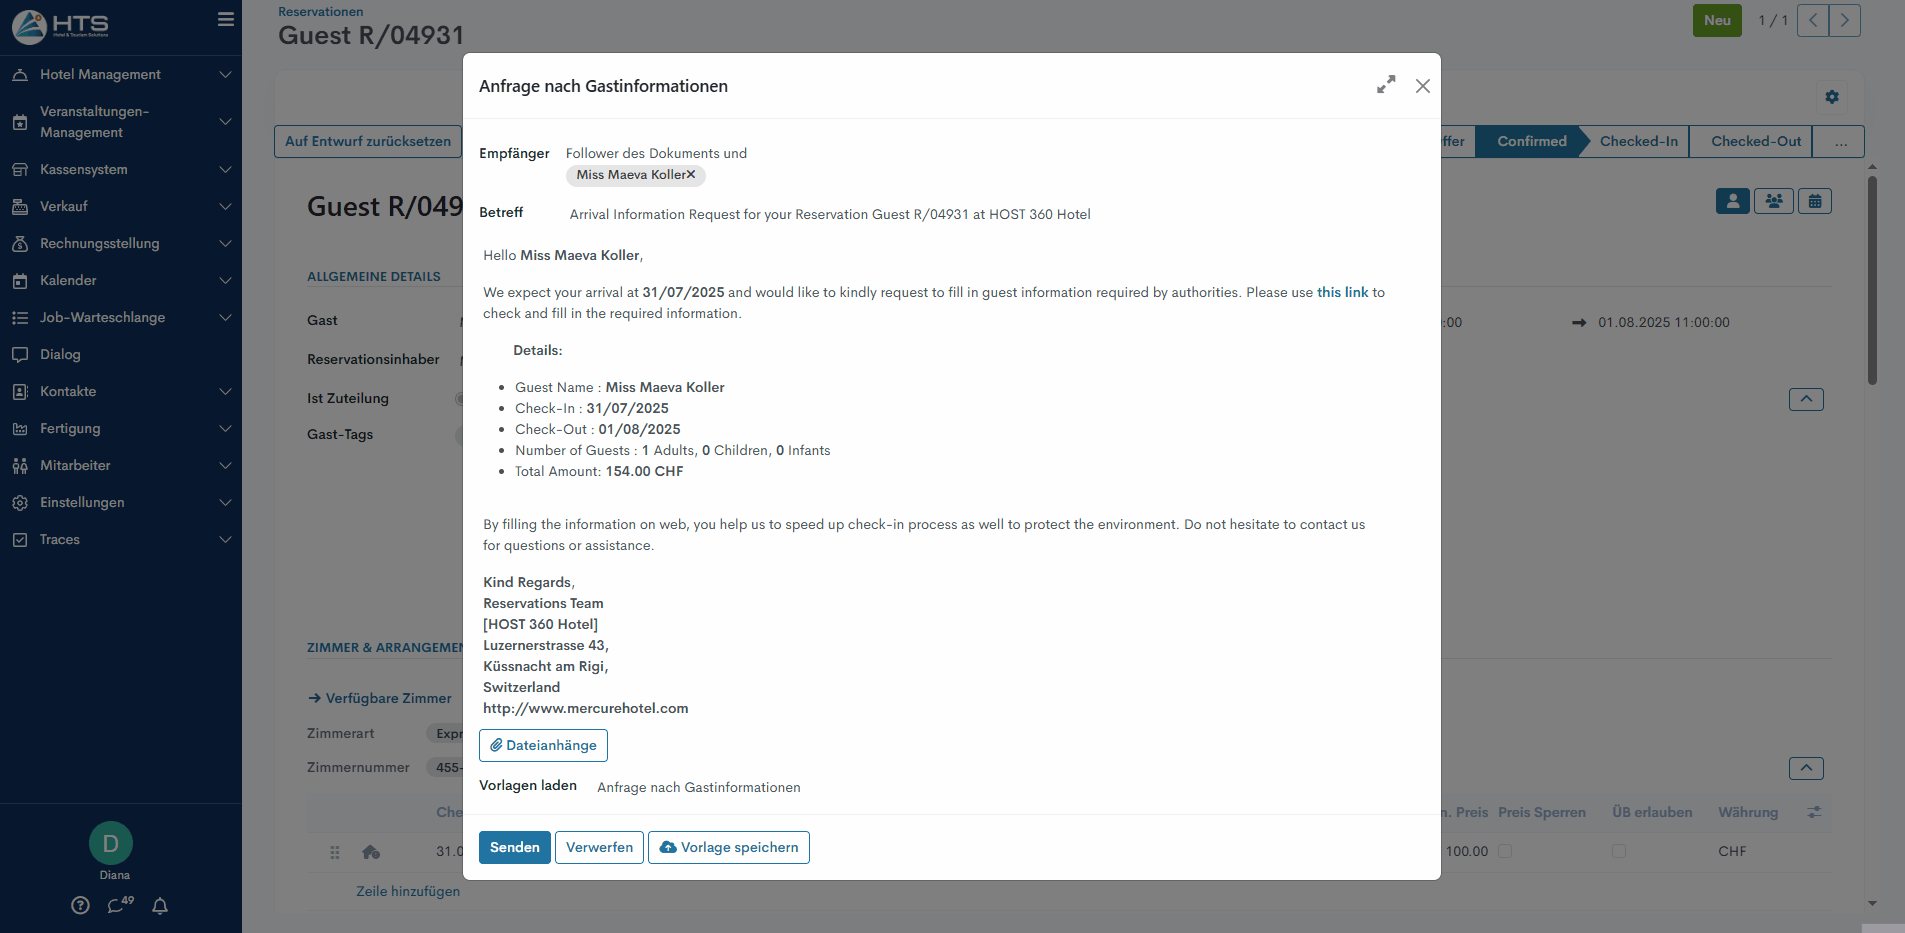This screenshot has width=1905, height=933.
Task: Expand the dialog to full screen
Action: (x=1386, y=85)
